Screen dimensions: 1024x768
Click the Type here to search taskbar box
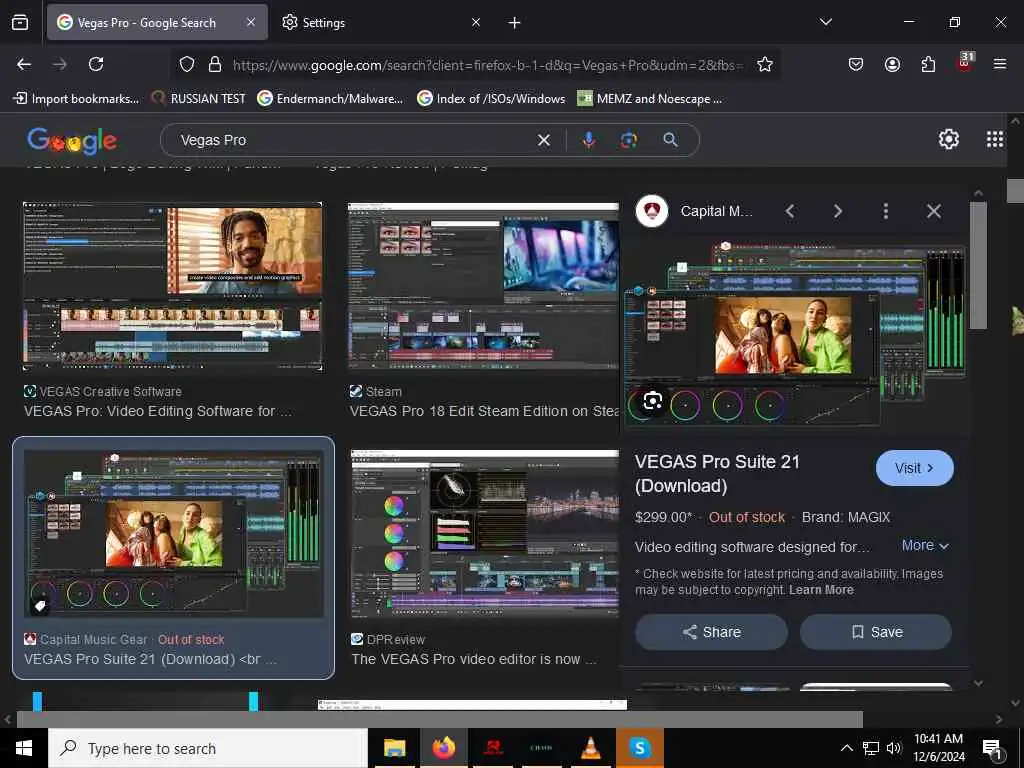208,748
